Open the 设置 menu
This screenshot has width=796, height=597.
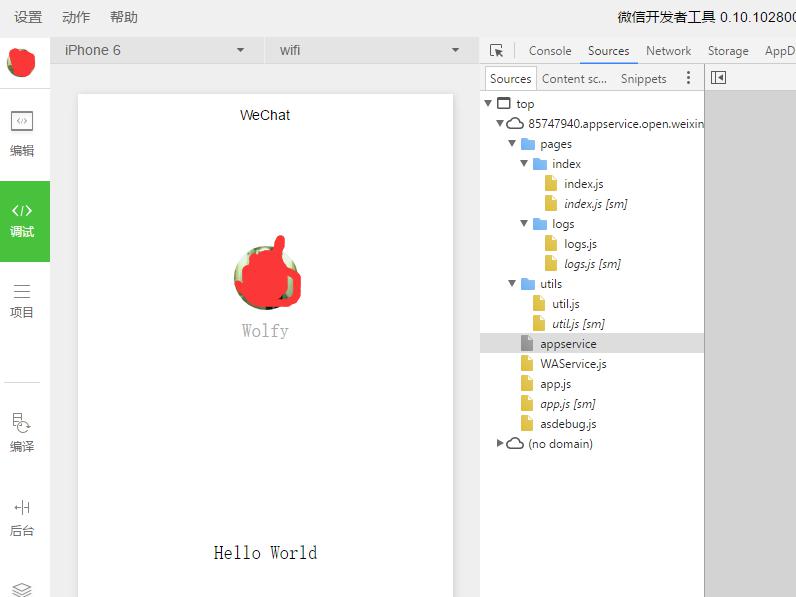pyautogui.click(x=28, y=17)
